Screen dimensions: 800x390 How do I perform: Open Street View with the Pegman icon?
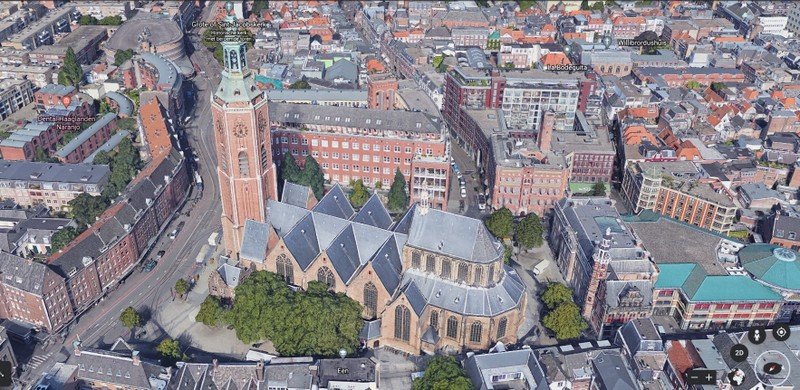[x=757, y=335]
